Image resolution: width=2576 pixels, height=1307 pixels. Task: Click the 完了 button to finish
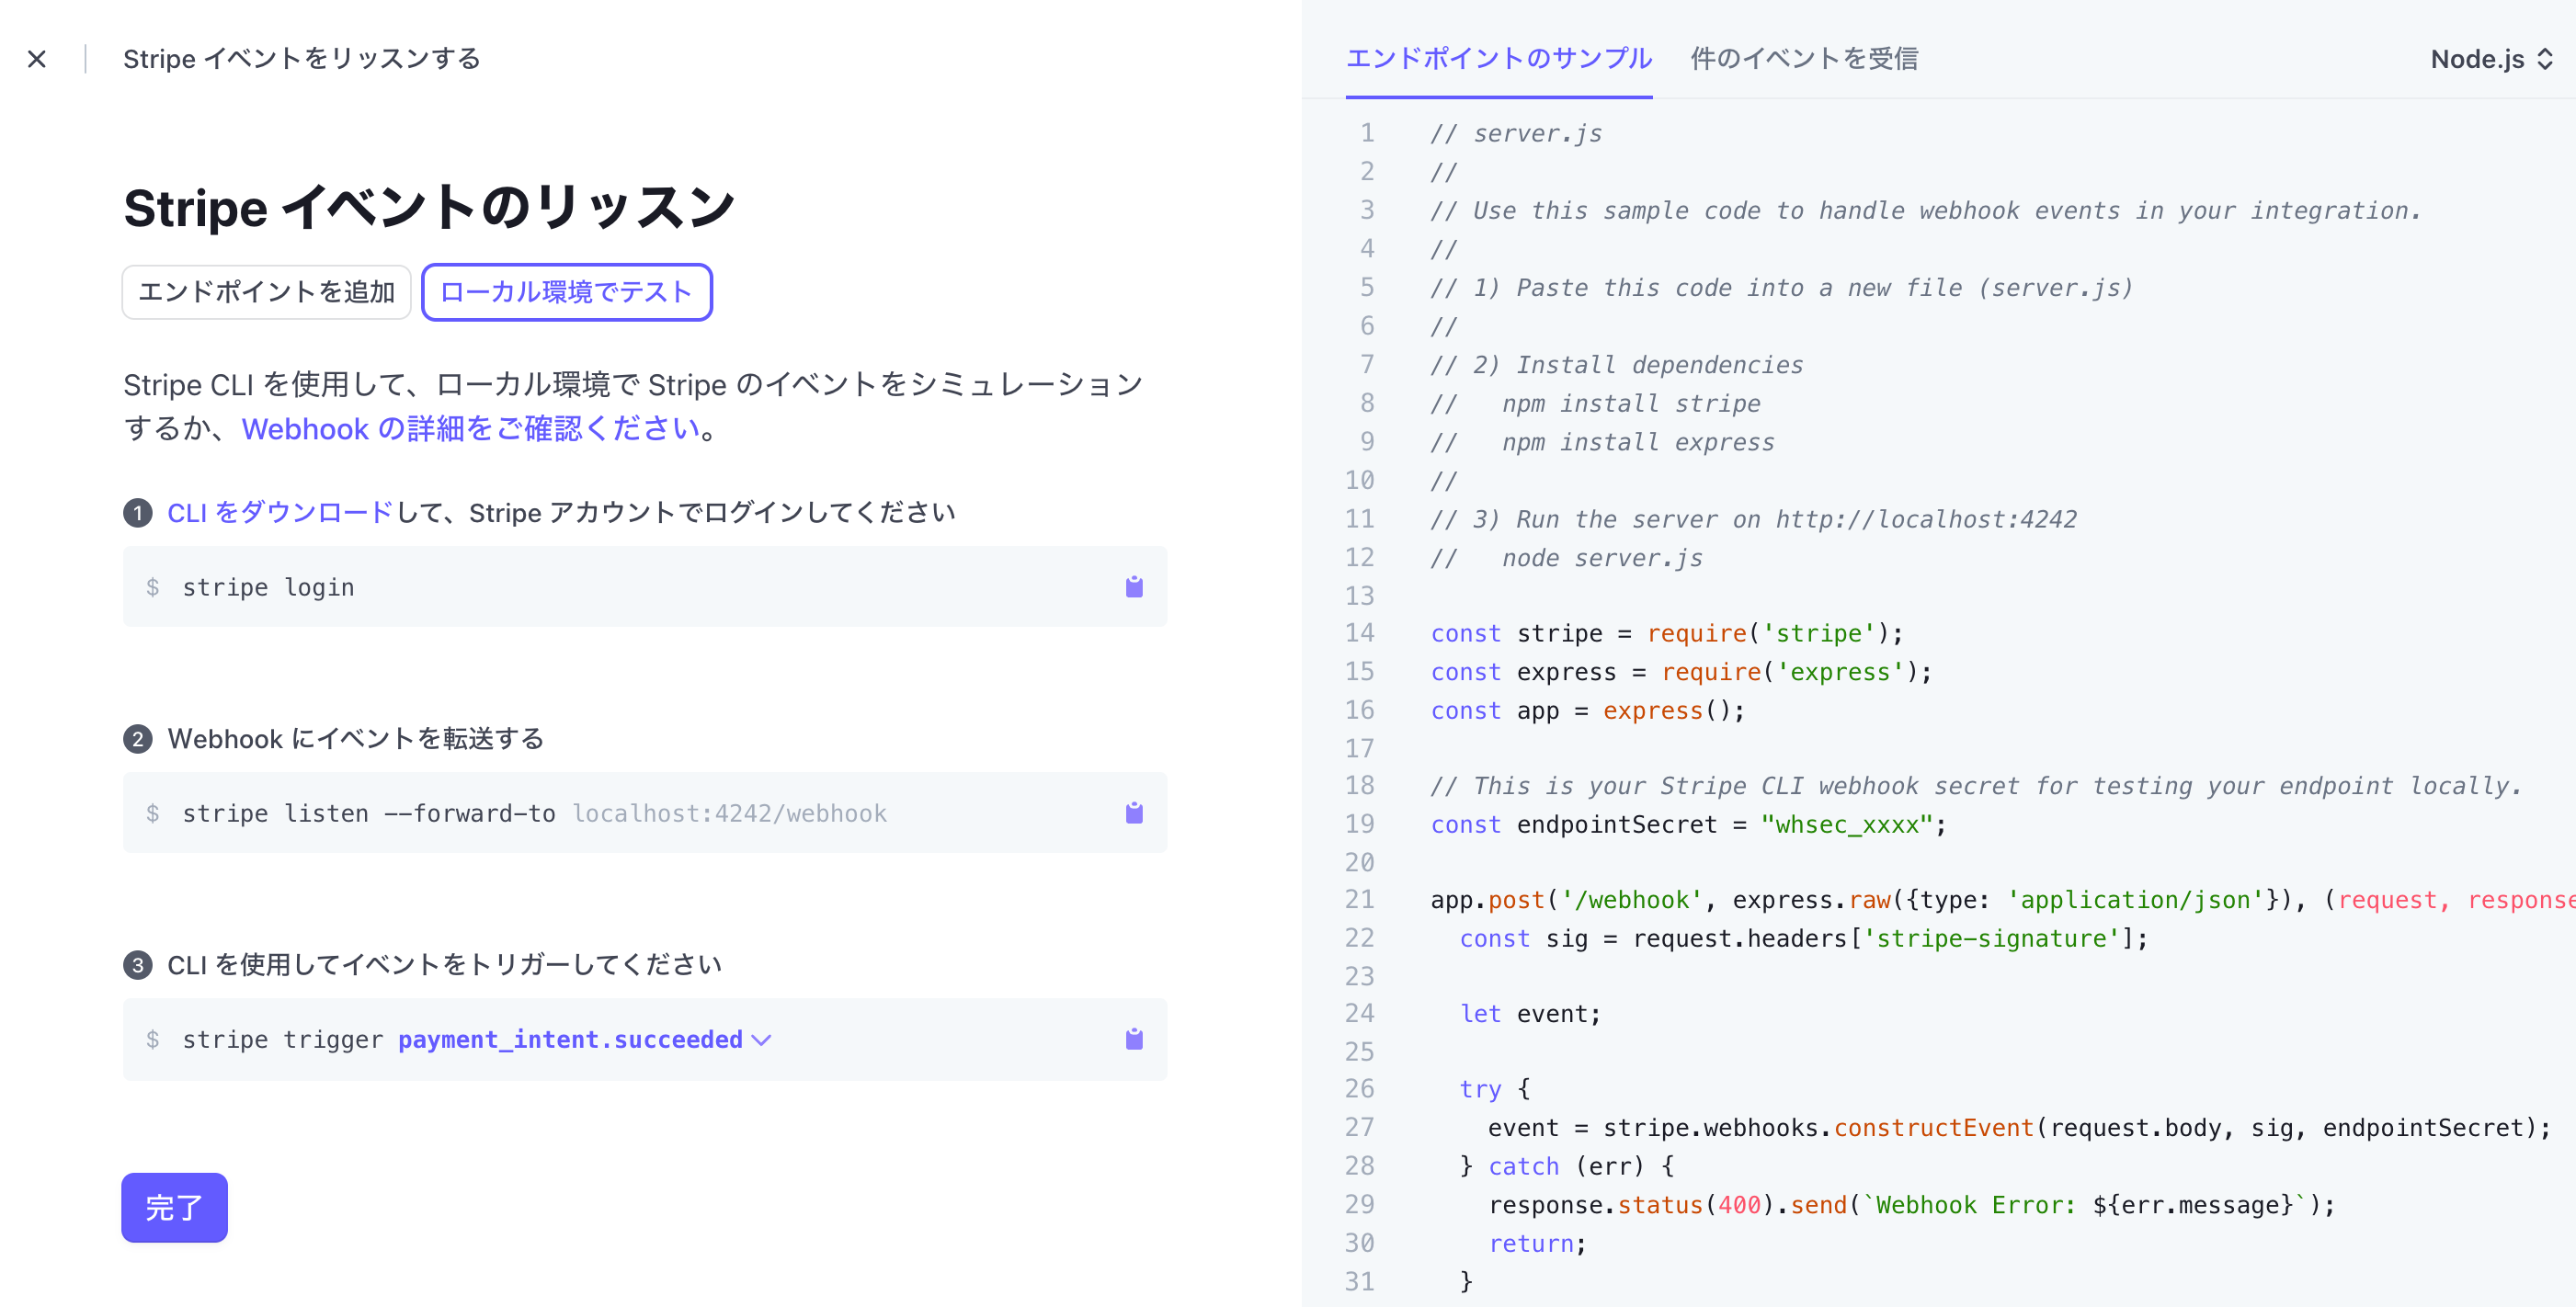click(x=174, y=1208)
